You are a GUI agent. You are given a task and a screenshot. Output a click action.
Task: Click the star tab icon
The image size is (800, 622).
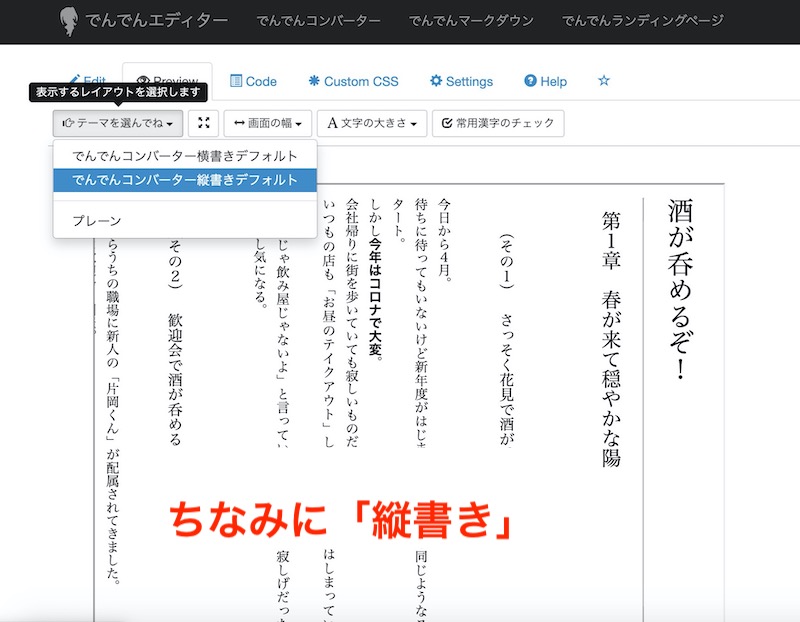(x=603, y=81)
